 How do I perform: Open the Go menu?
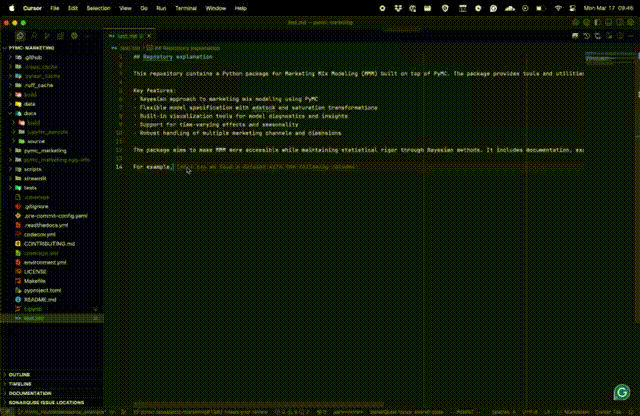[x=144, y=8]
